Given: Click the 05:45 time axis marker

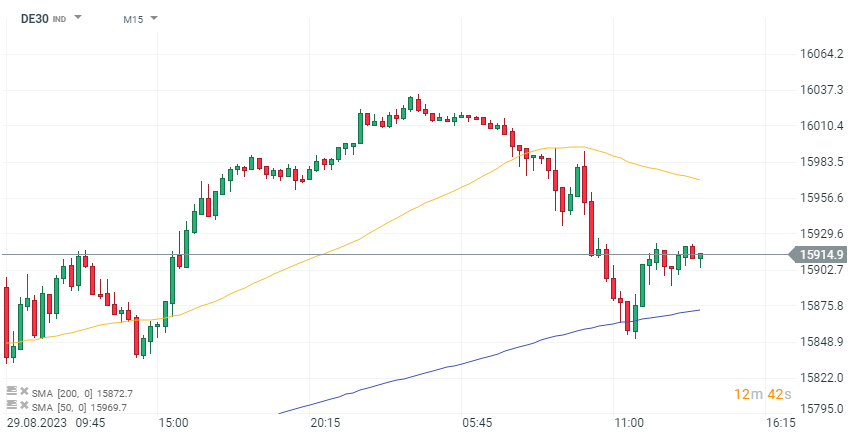Looking at the screenshot, I should pos(478,424).
